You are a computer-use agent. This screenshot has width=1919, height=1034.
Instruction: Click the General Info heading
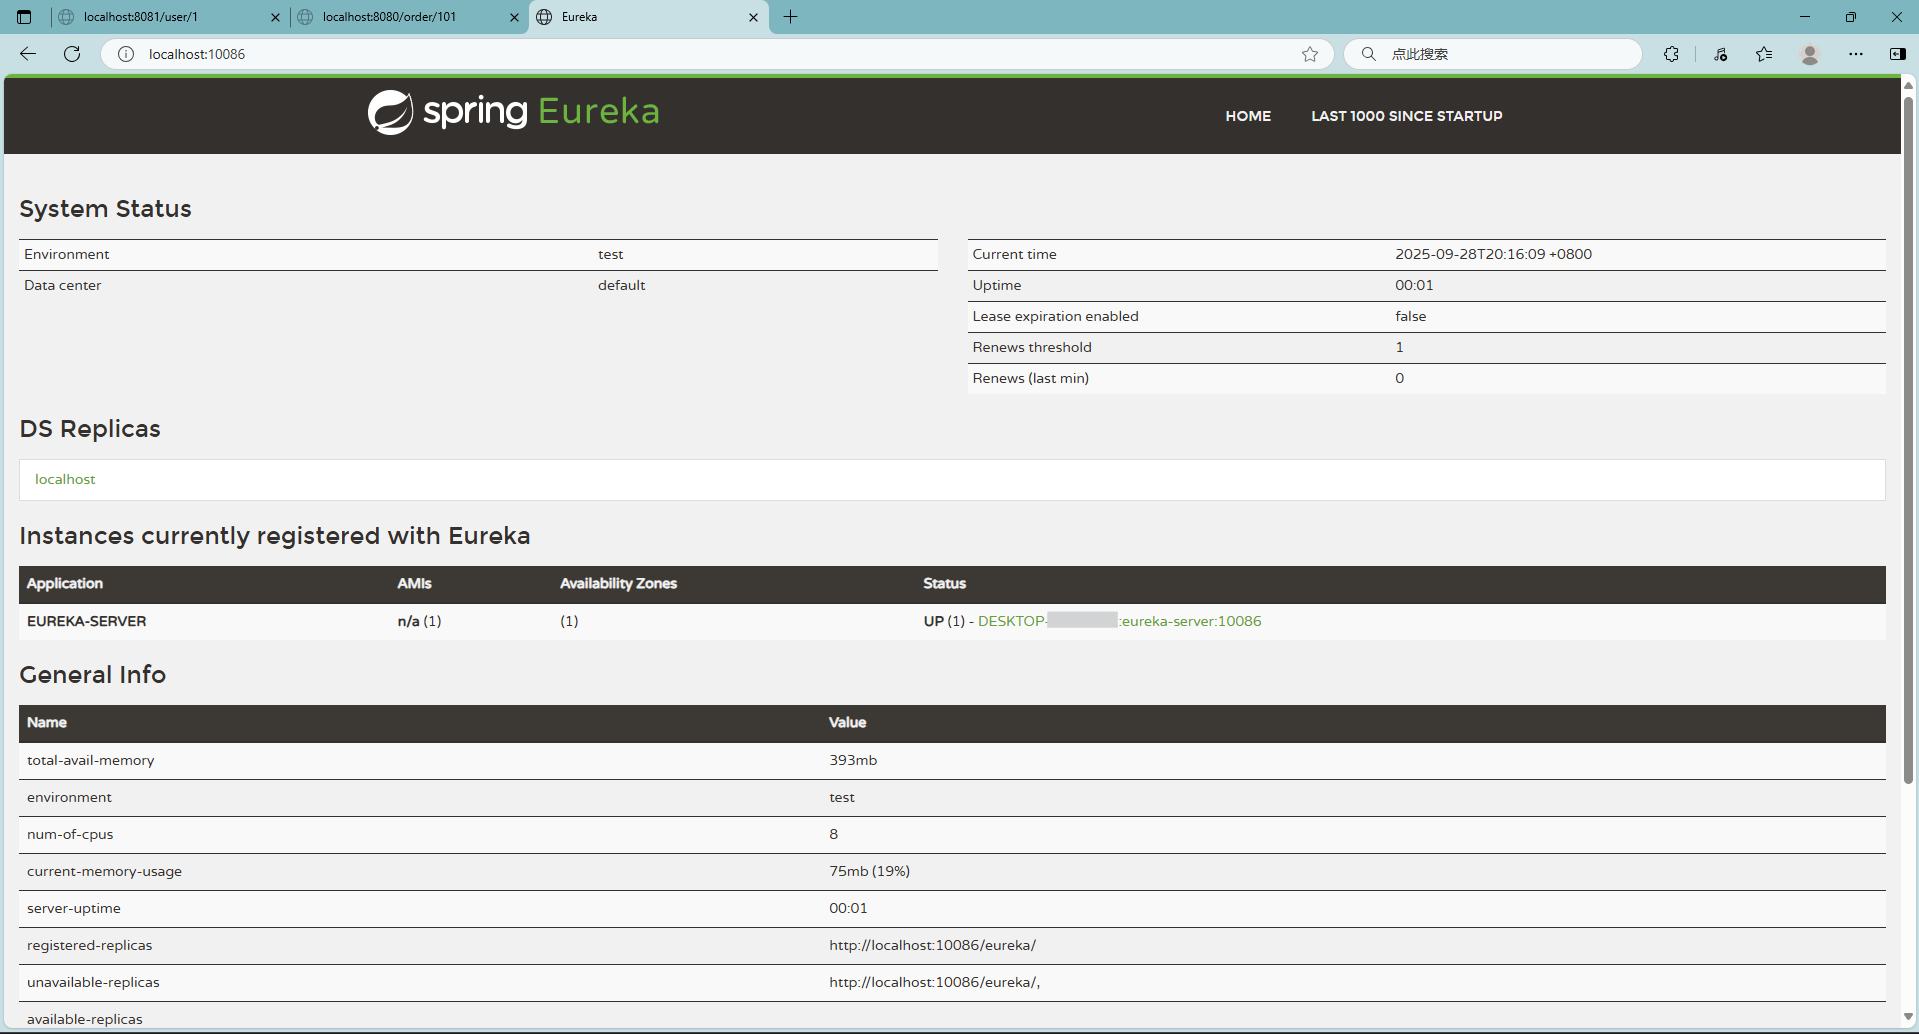click(x=93, y=674)
